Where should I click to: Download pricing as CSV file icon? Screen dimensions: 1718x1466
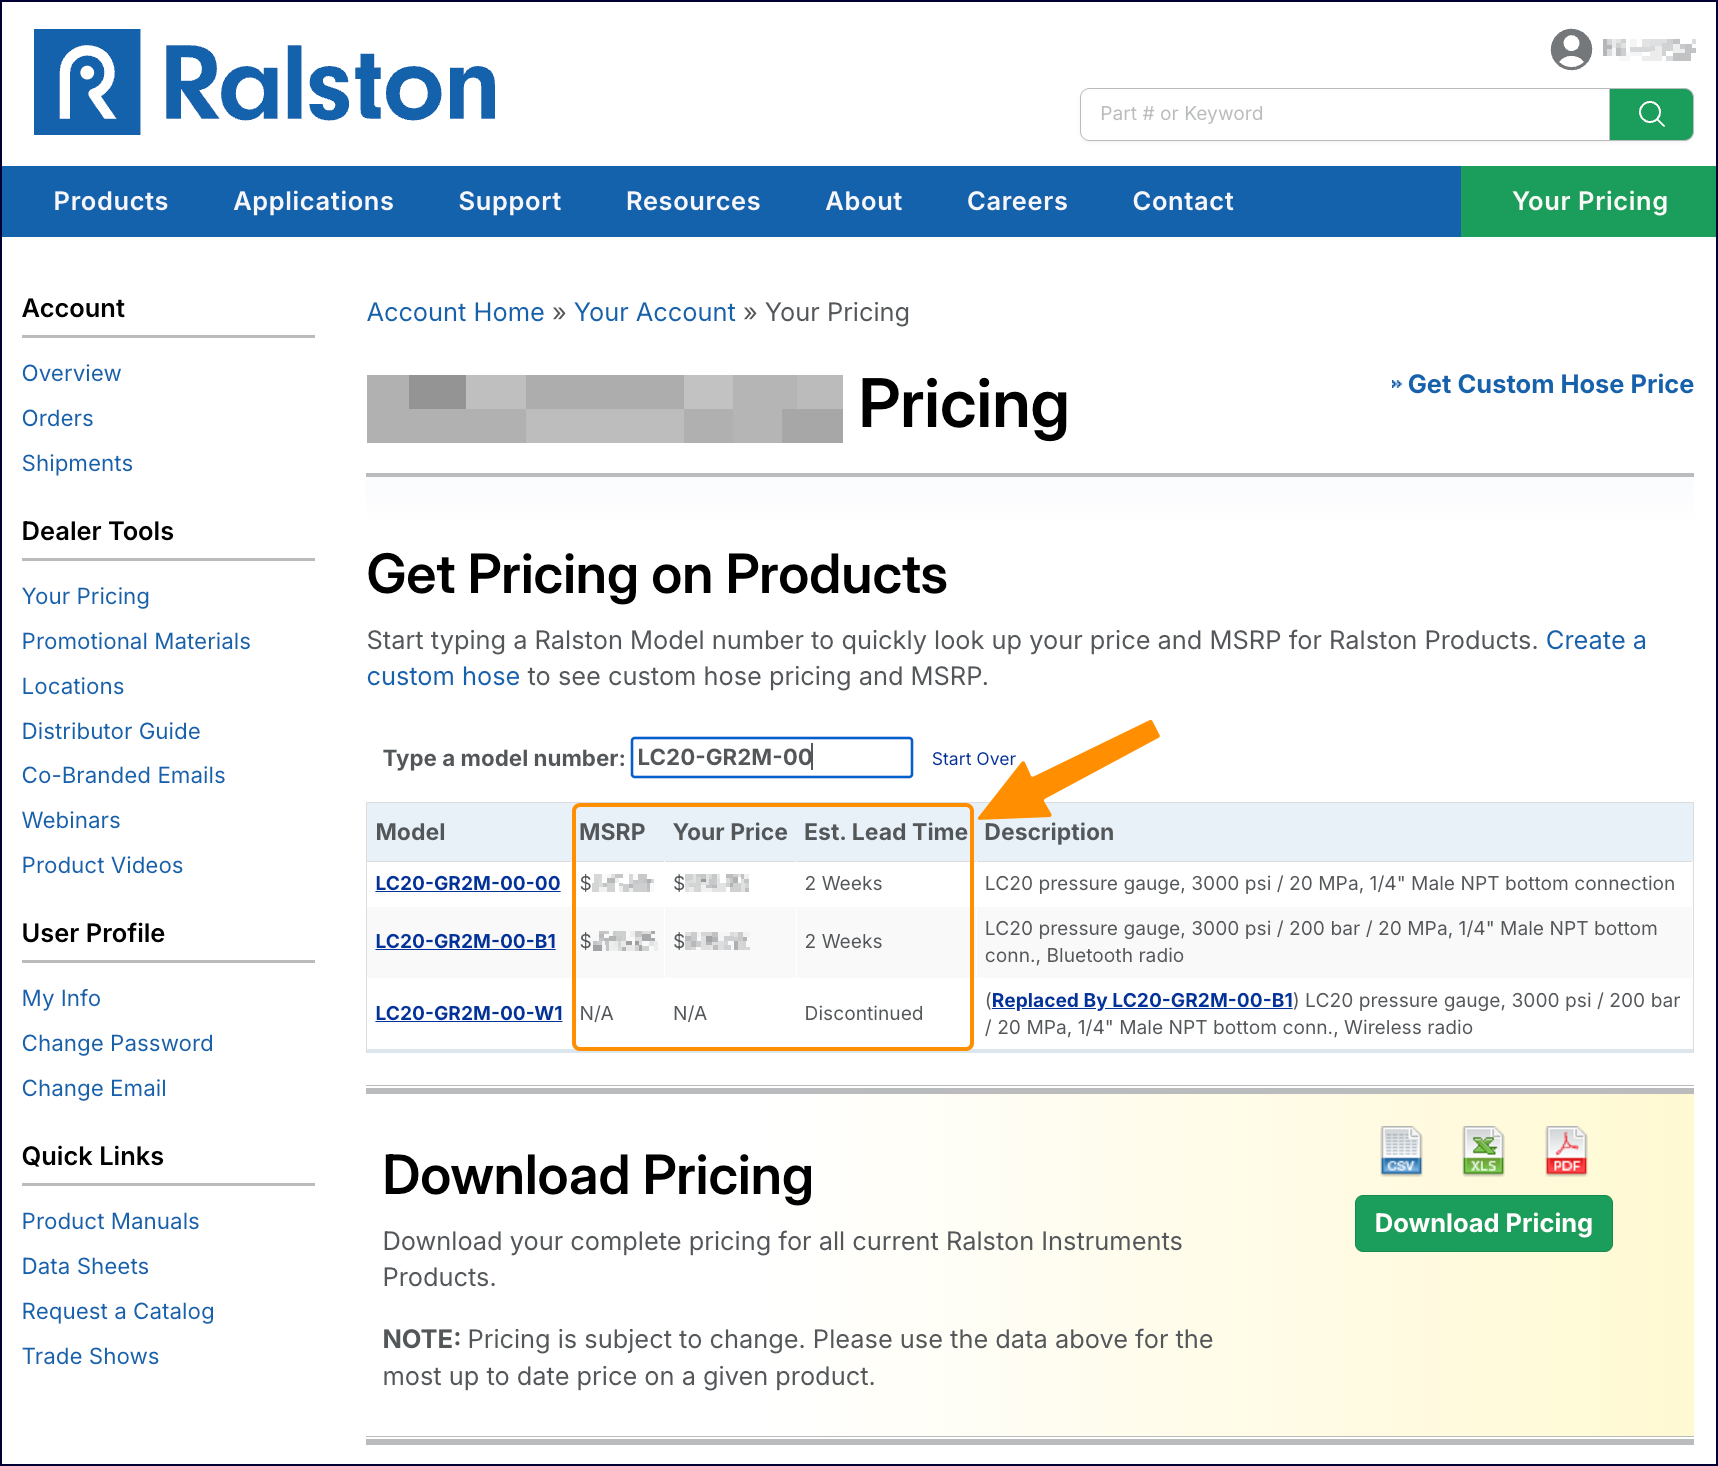[1401, 1151]
